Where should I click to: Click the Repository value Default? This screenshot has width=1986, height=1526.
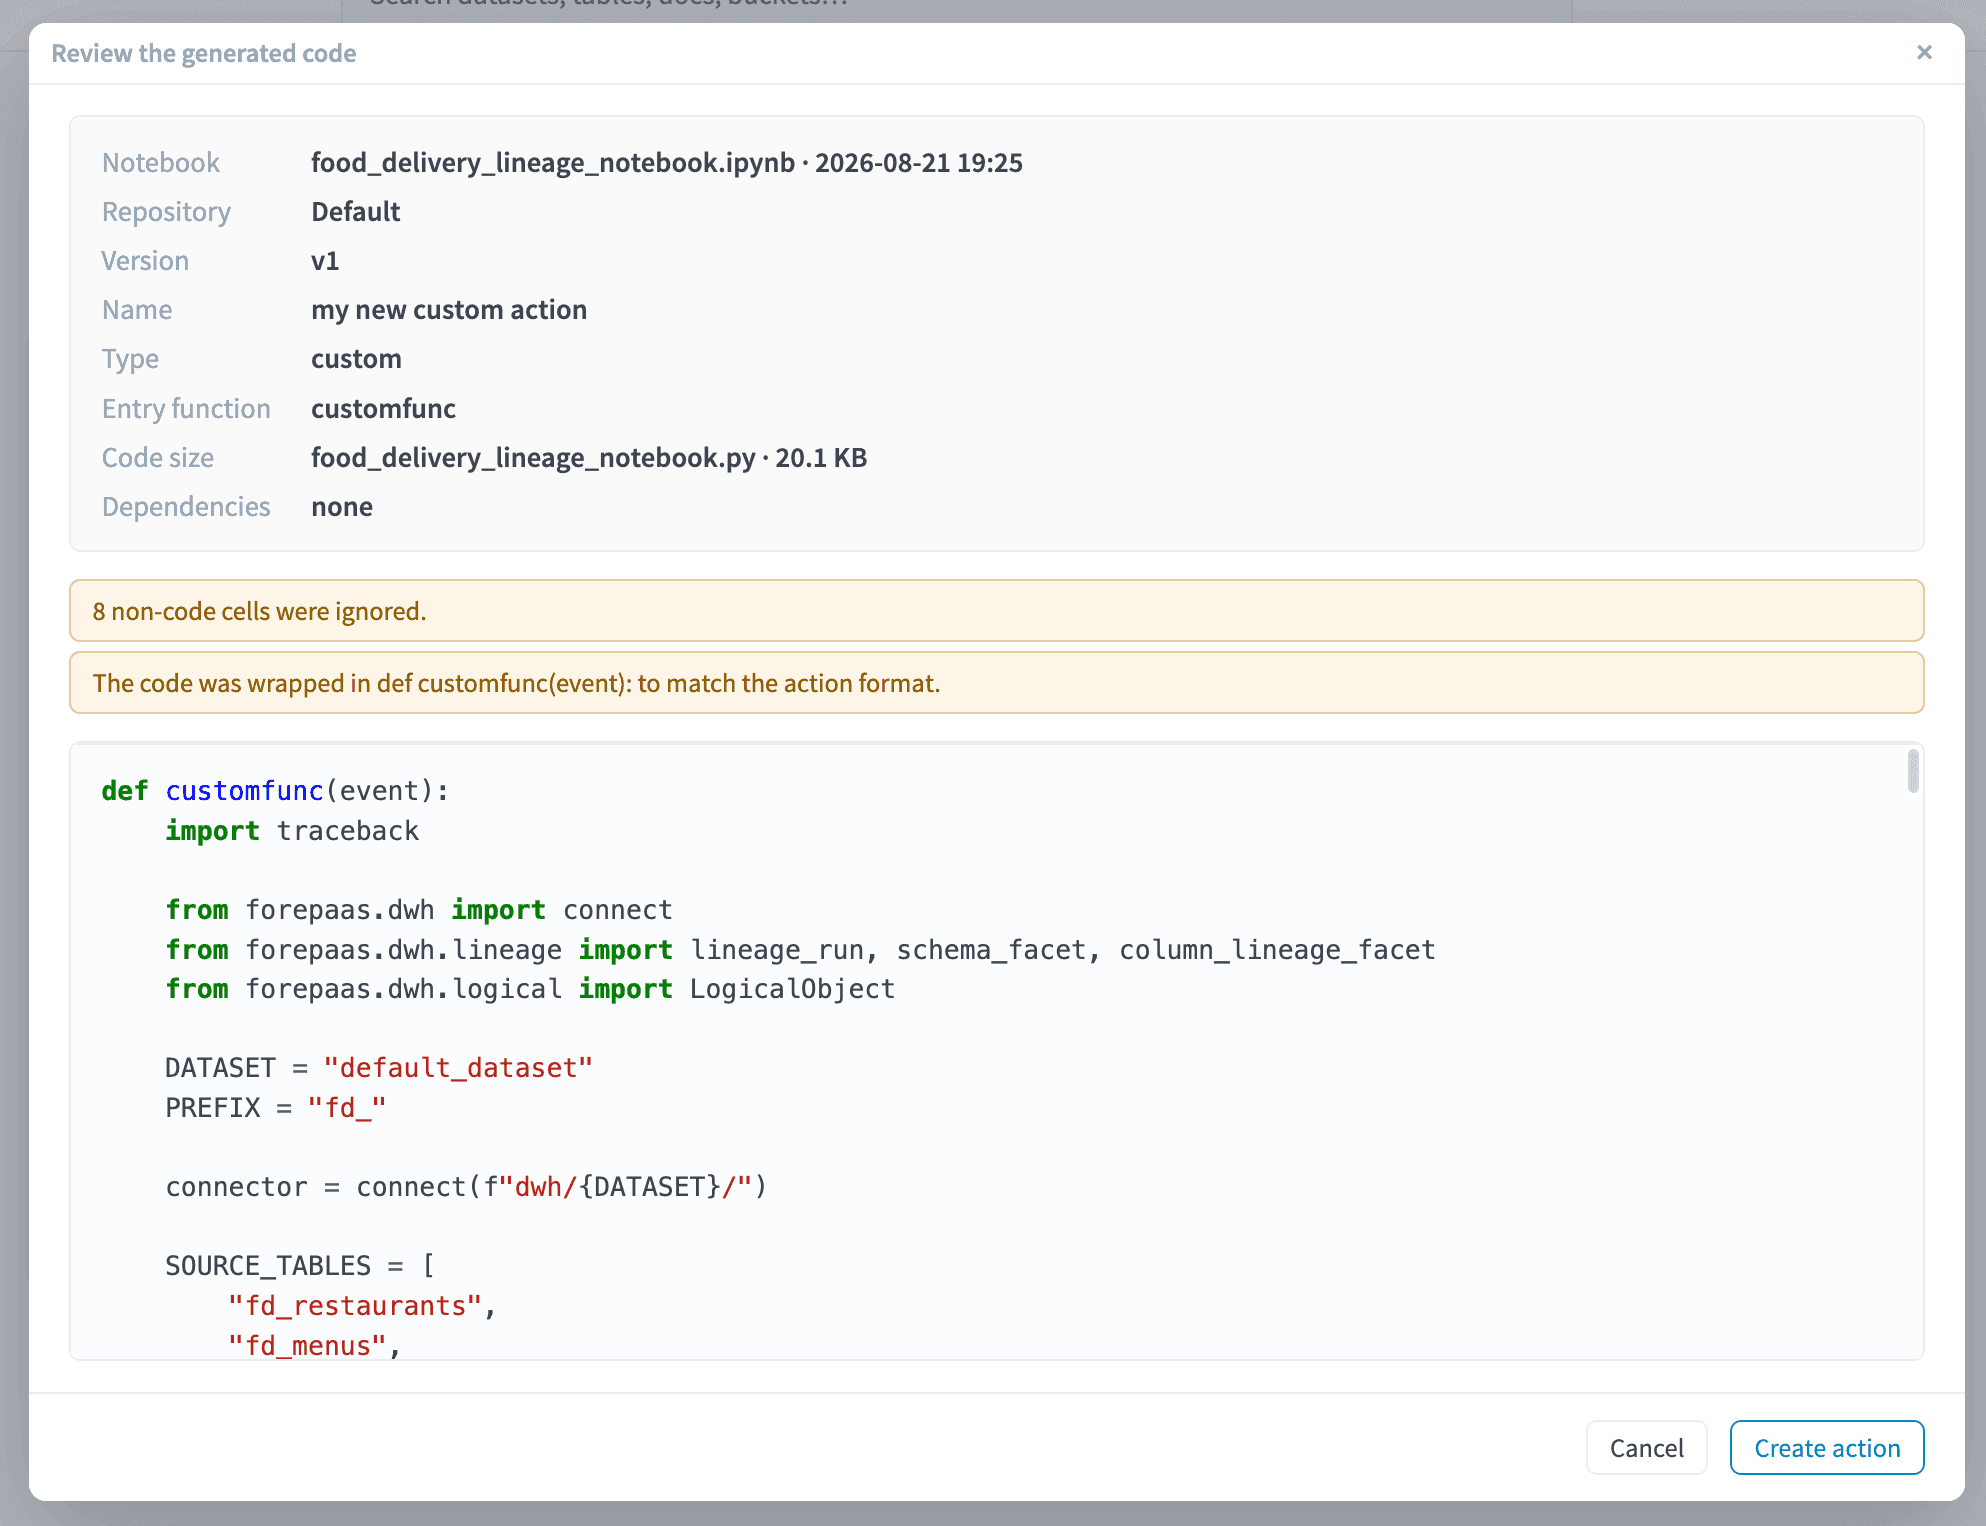pyautogui.click(x=355, y=211)
